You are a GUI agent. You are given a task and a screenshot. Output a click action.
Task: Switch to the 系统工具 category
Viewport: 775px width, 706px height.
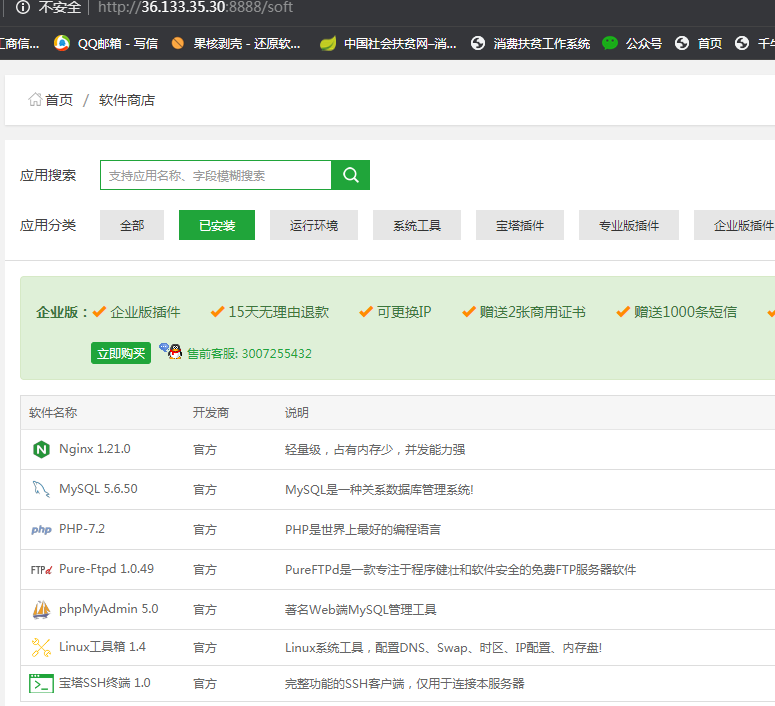click(x=417, y=225)
